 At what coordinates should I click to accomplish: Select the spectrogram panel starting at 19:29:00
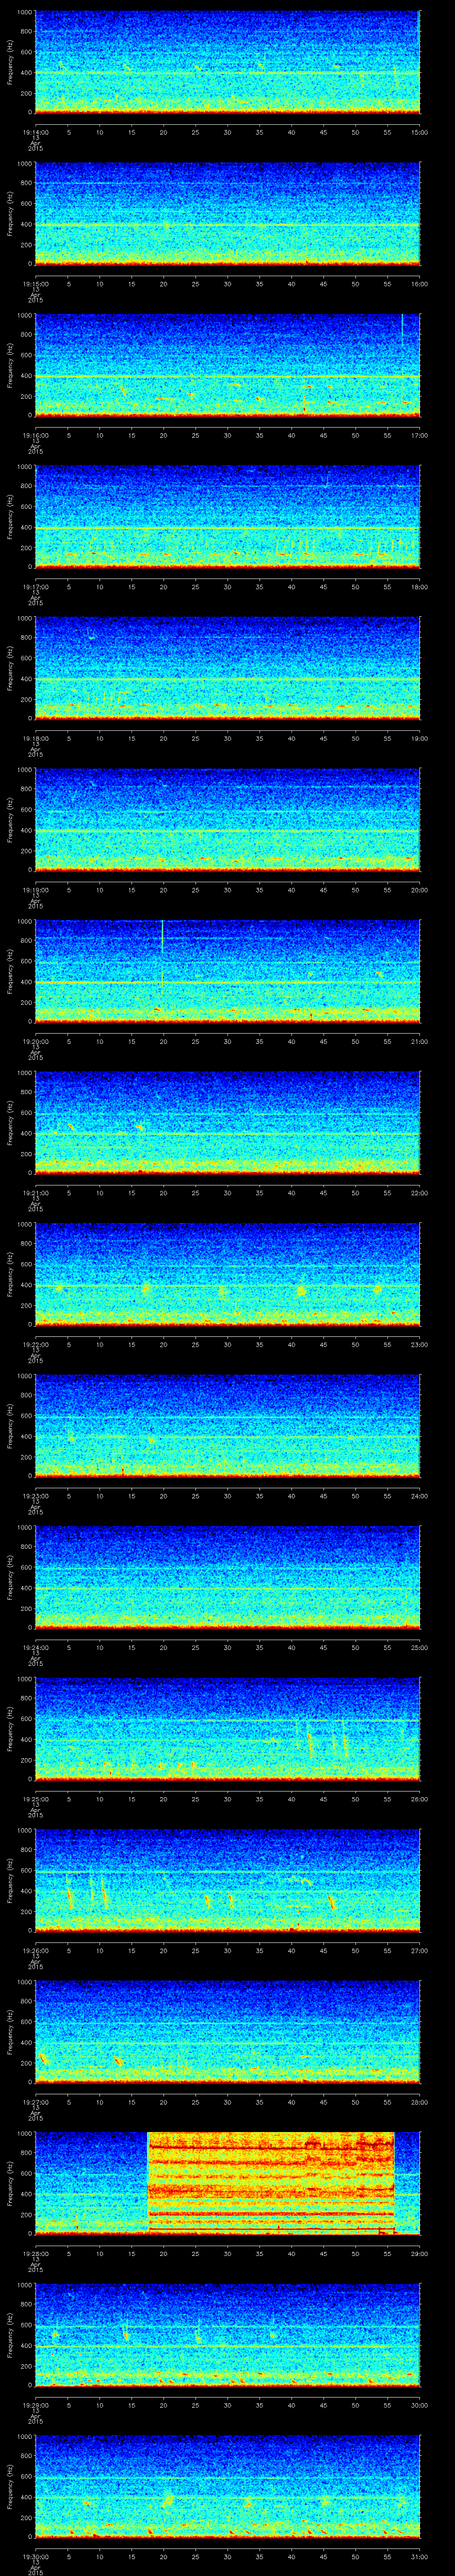coord(227,2335)
